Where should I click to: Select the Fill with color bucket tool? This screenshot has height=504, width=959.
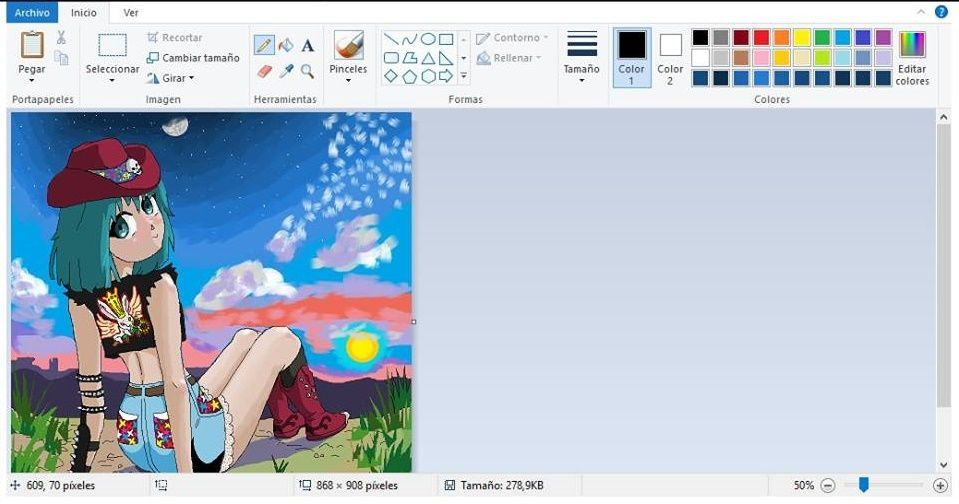(x=286, y=45)
